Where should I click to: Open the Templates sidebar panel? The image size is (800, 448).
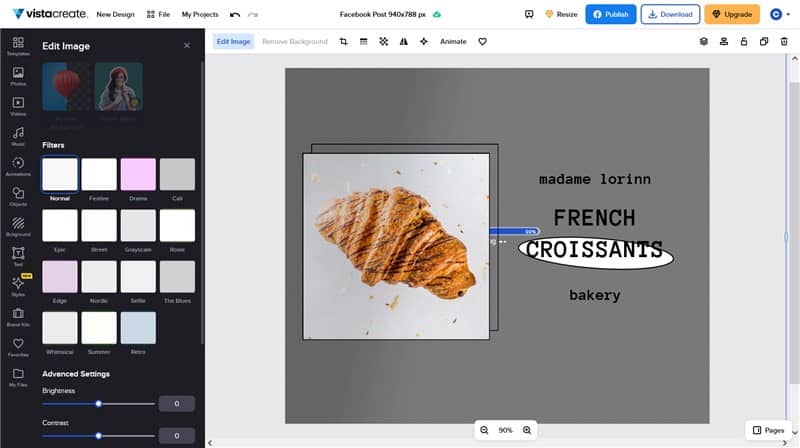tap(18, 46)
